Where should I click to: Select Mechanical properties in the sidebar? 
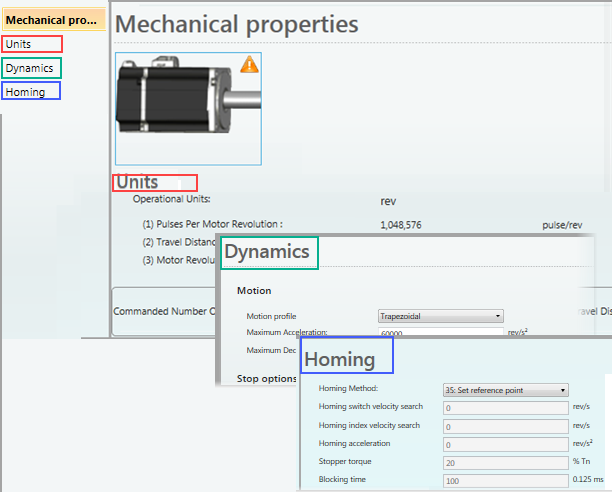pyautogui.click(x=54, y=20)
